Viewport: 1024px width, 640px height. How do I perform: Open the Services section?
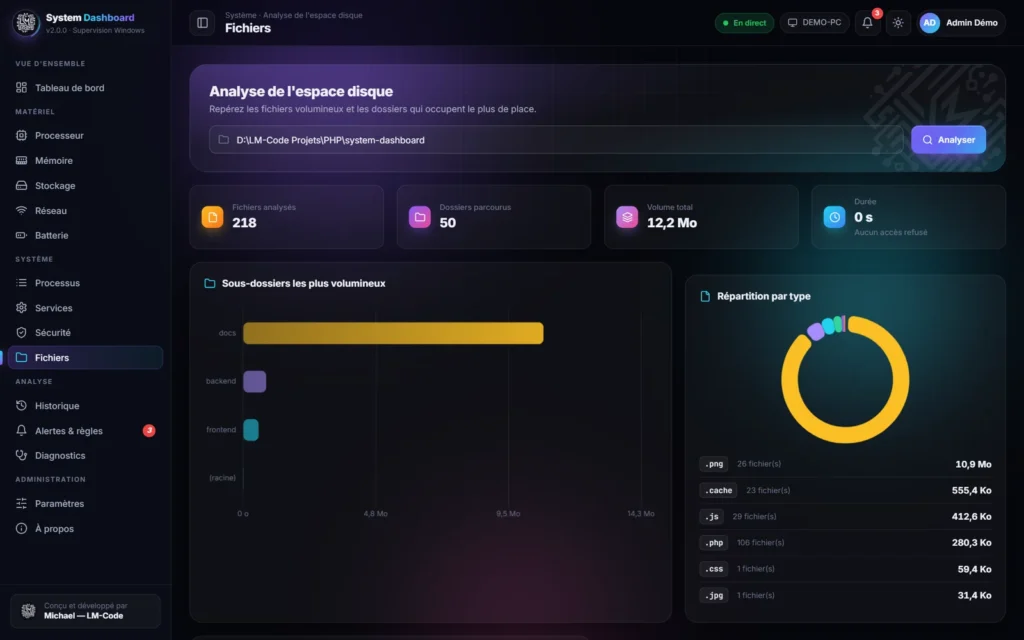click(86, 308)
